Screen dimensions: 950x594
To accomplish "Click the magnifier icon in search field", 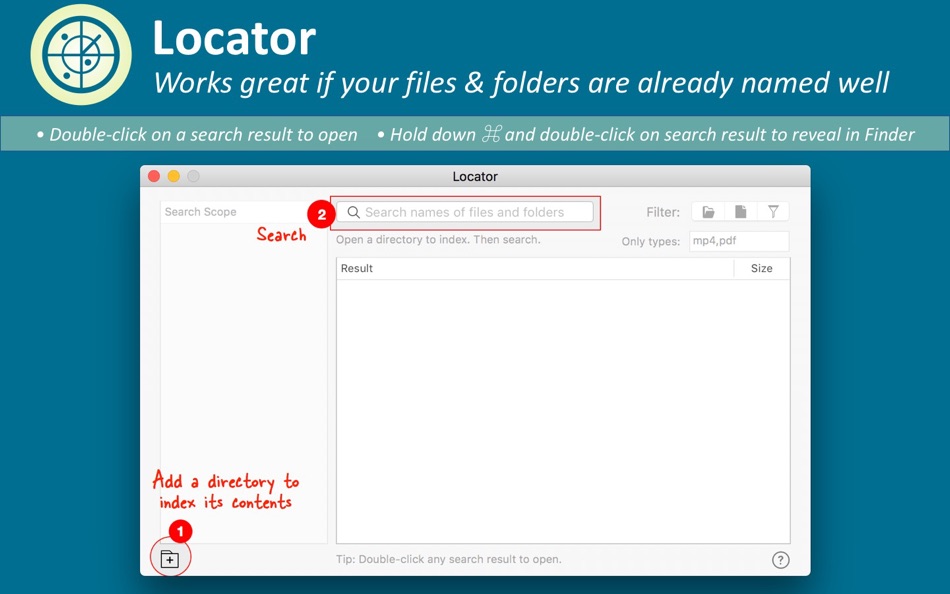I will pyautogui.click(x=353, y=212).
